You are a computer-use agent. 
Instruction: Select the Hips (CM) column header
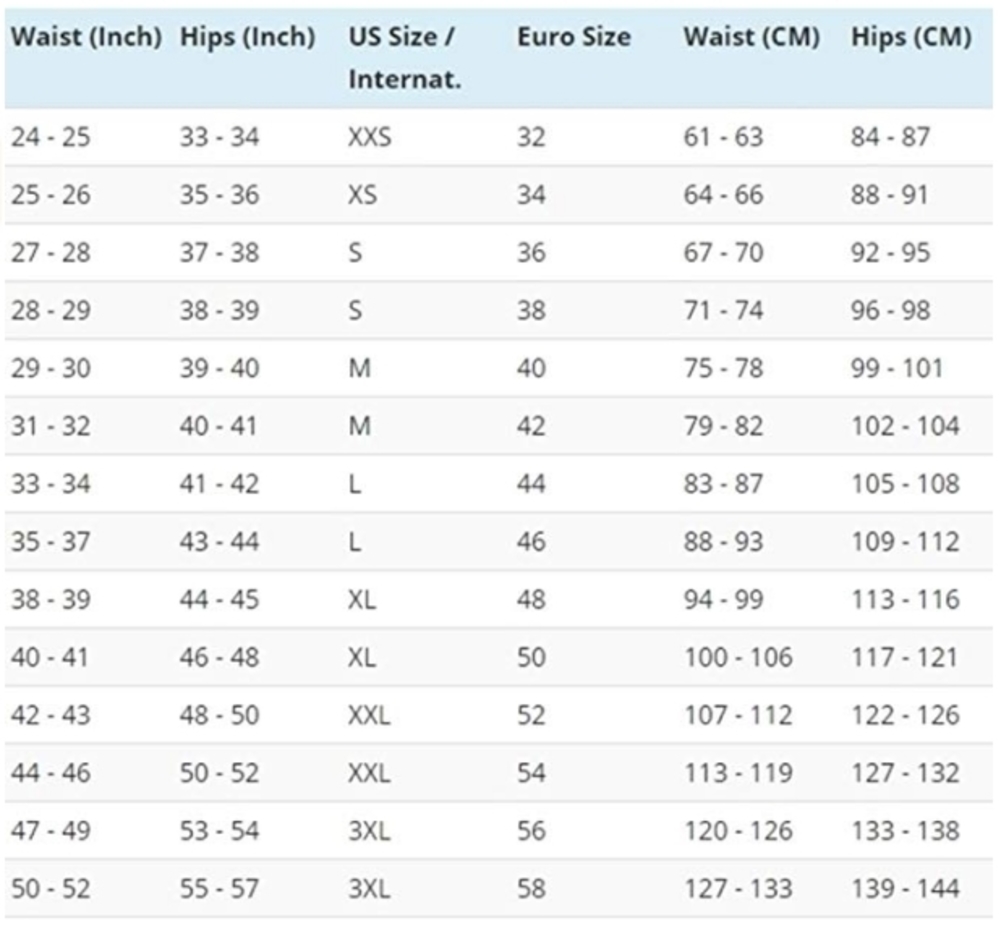tap(911, 38)
